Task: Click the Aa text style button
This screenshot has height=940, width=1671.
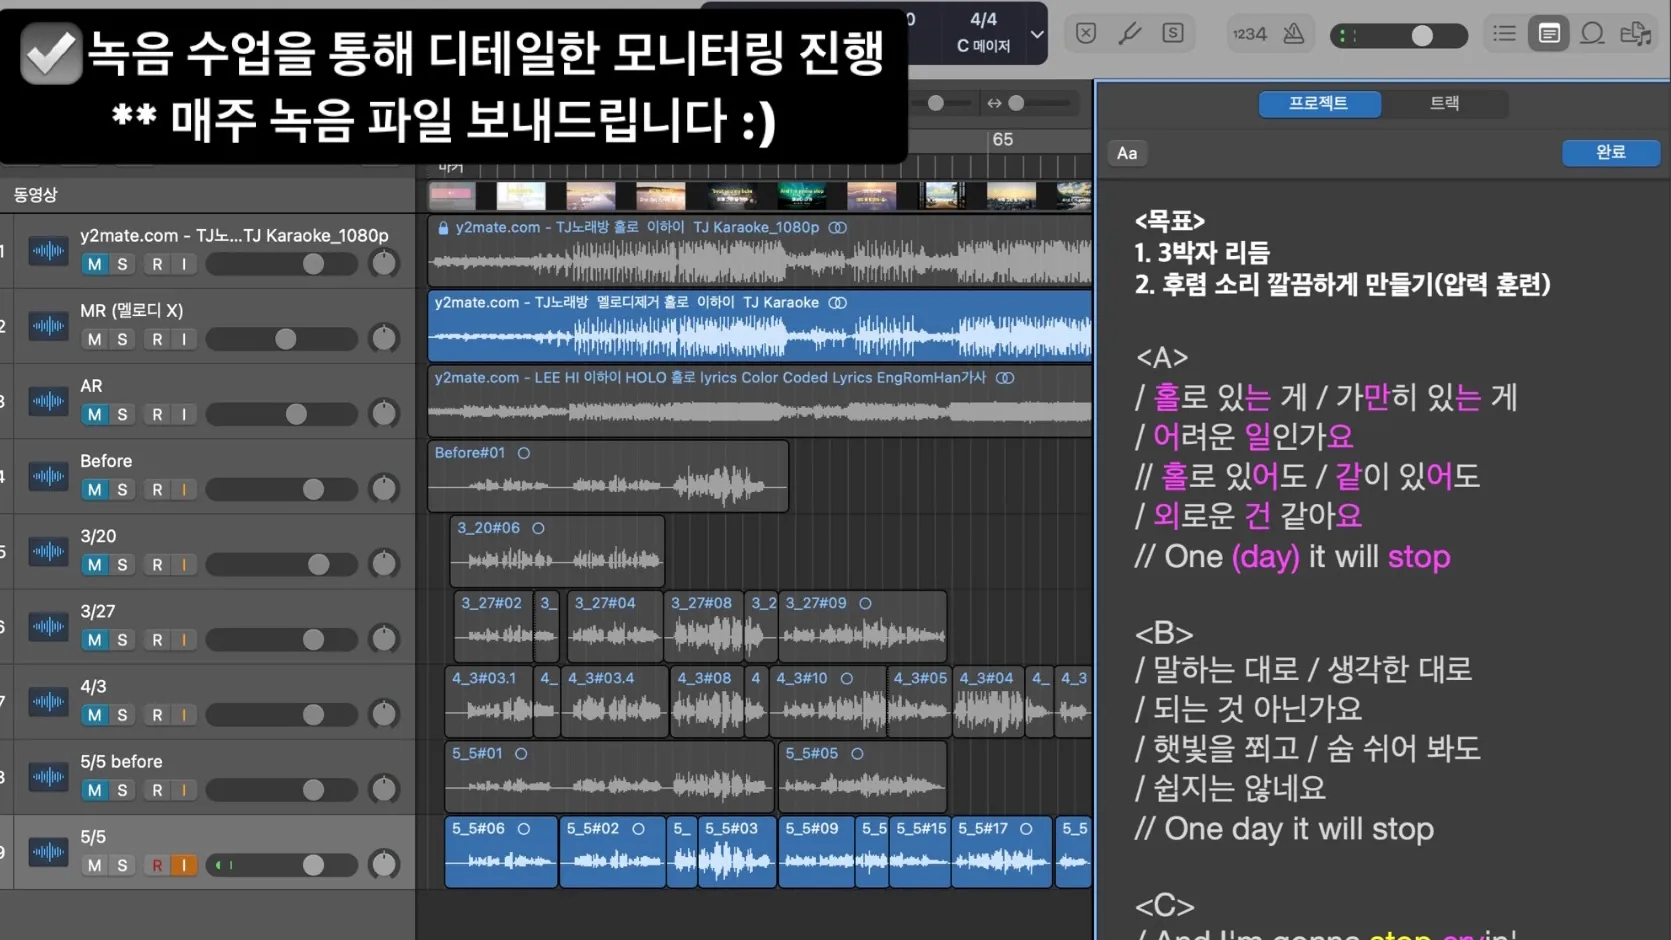Action: (x=1126, y=152)
